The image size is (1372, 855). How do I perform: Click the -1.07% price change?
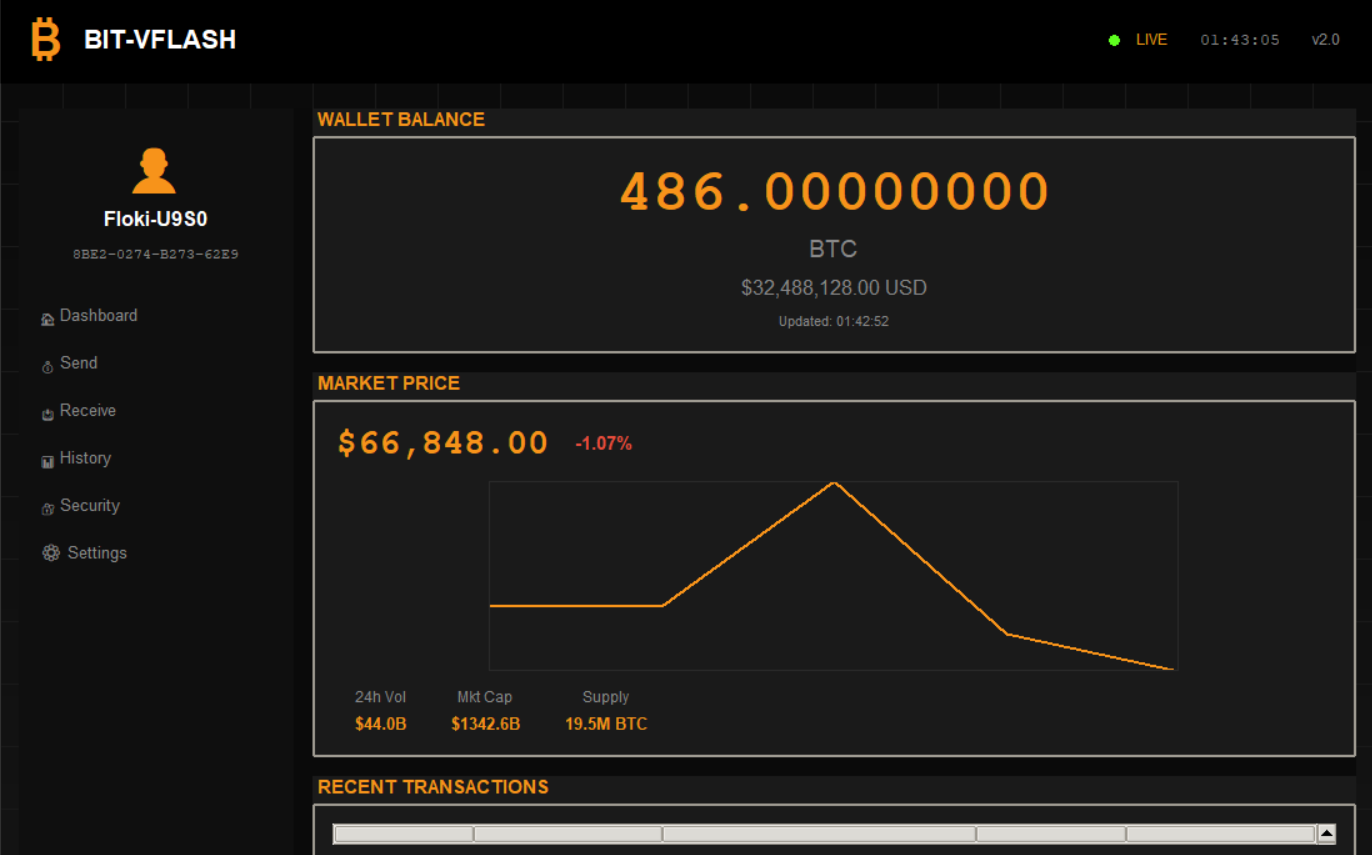pos(604,443)
